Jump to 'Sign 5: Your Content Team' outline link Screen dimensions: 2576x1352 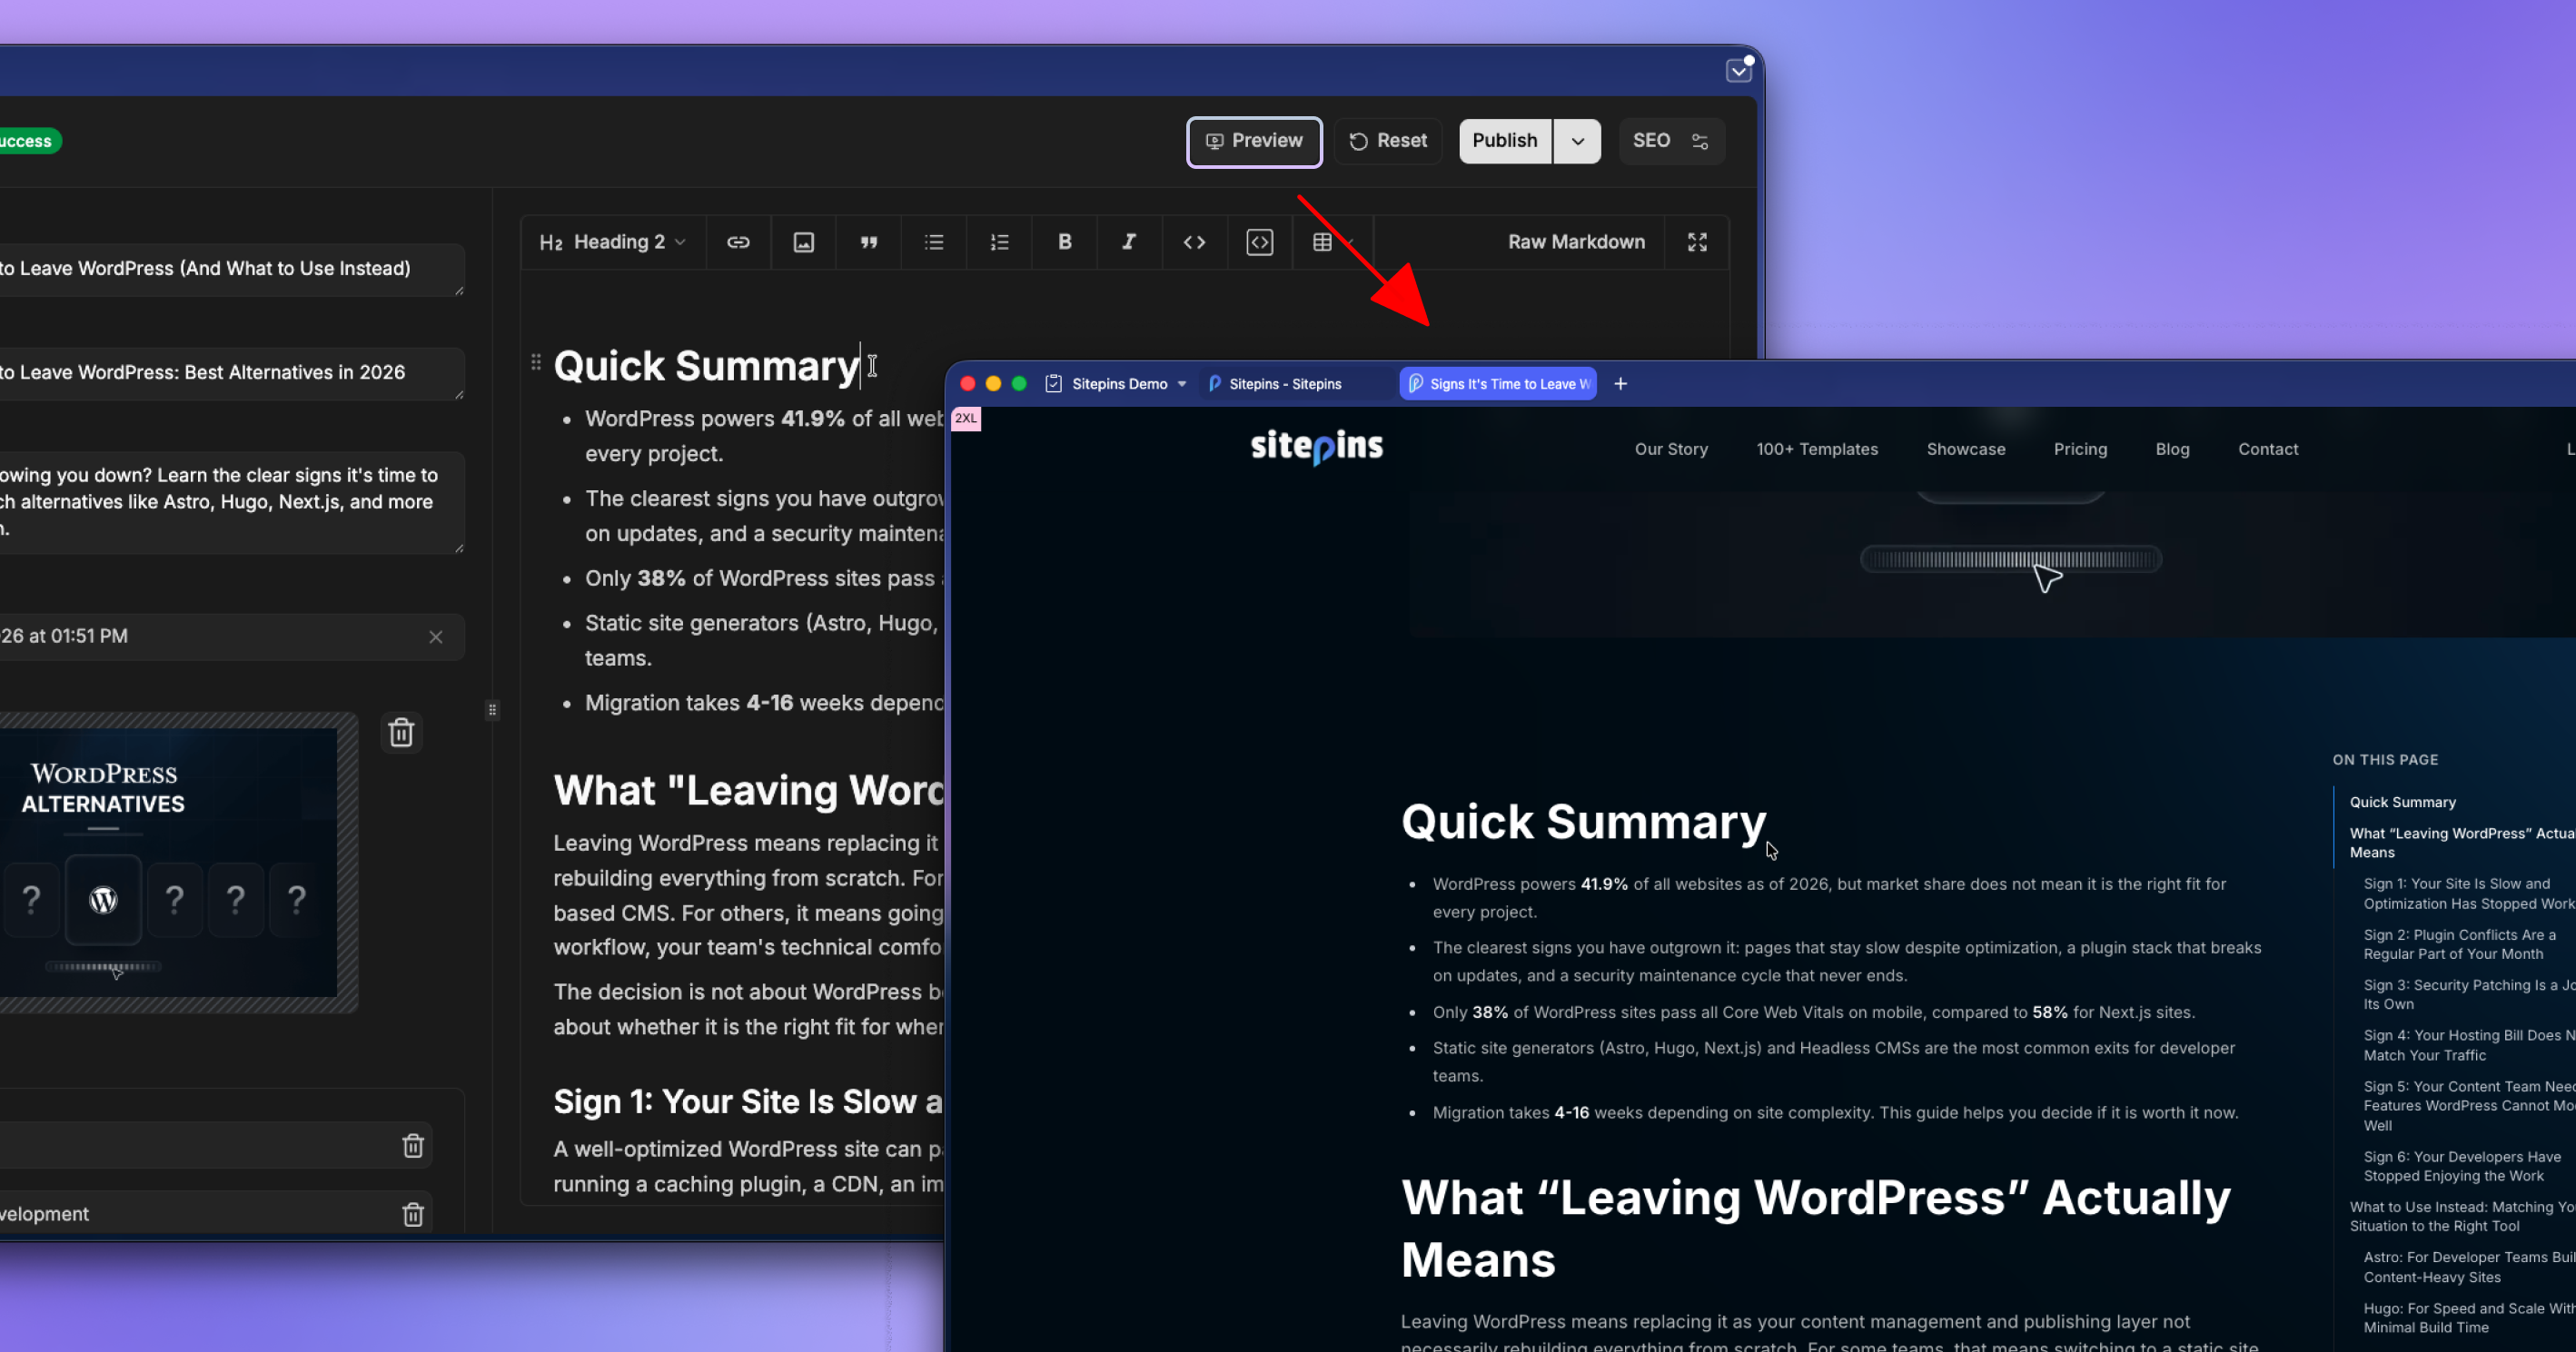point(2469,1106)
